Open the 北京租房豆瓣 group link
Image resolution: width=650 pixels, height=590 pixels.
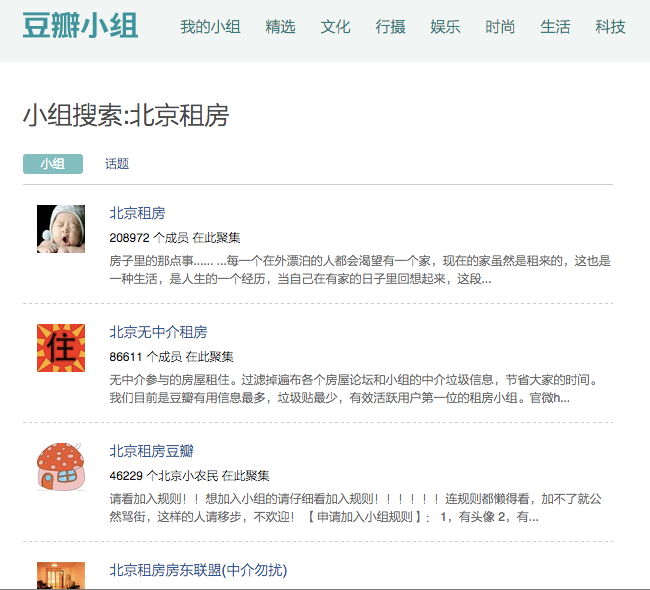click(x=151, y=451)
